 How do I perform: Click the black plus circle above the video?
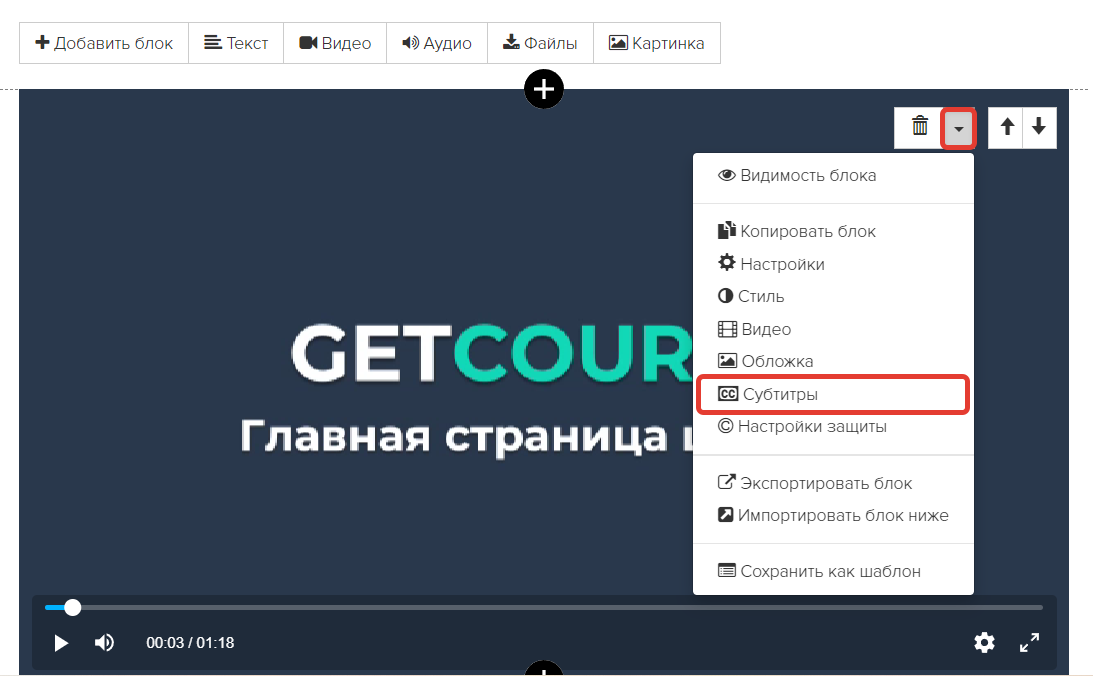pyautogui.click(x=544, y=89)
